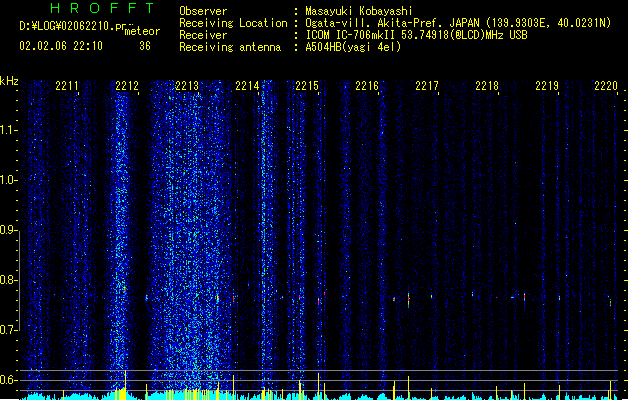Click the Receiving Location label
The height and width of the screenshot is (400, 629).
click(233, 23)
